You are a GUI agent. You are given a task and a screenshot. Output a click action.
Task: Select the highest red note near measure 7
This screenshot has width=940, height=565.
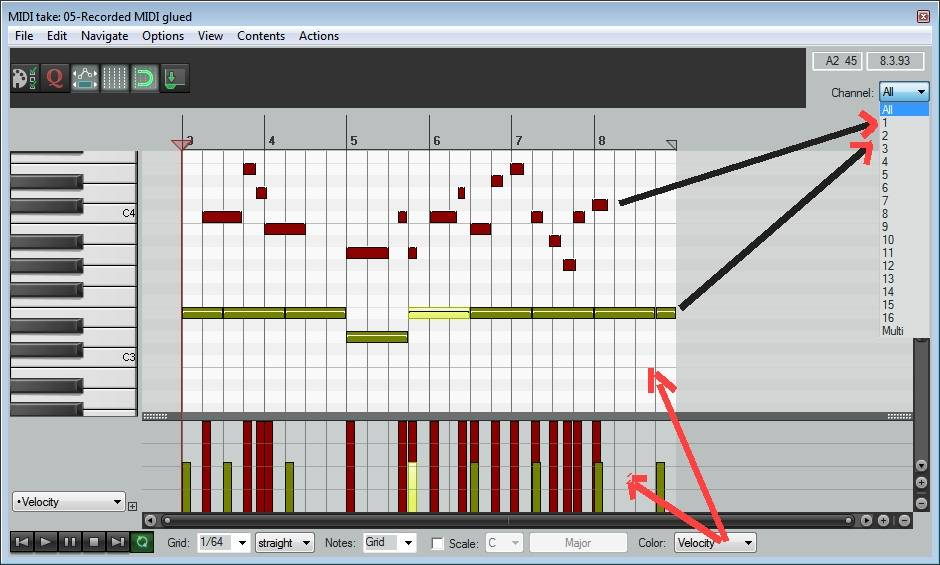tap(517, 169)
